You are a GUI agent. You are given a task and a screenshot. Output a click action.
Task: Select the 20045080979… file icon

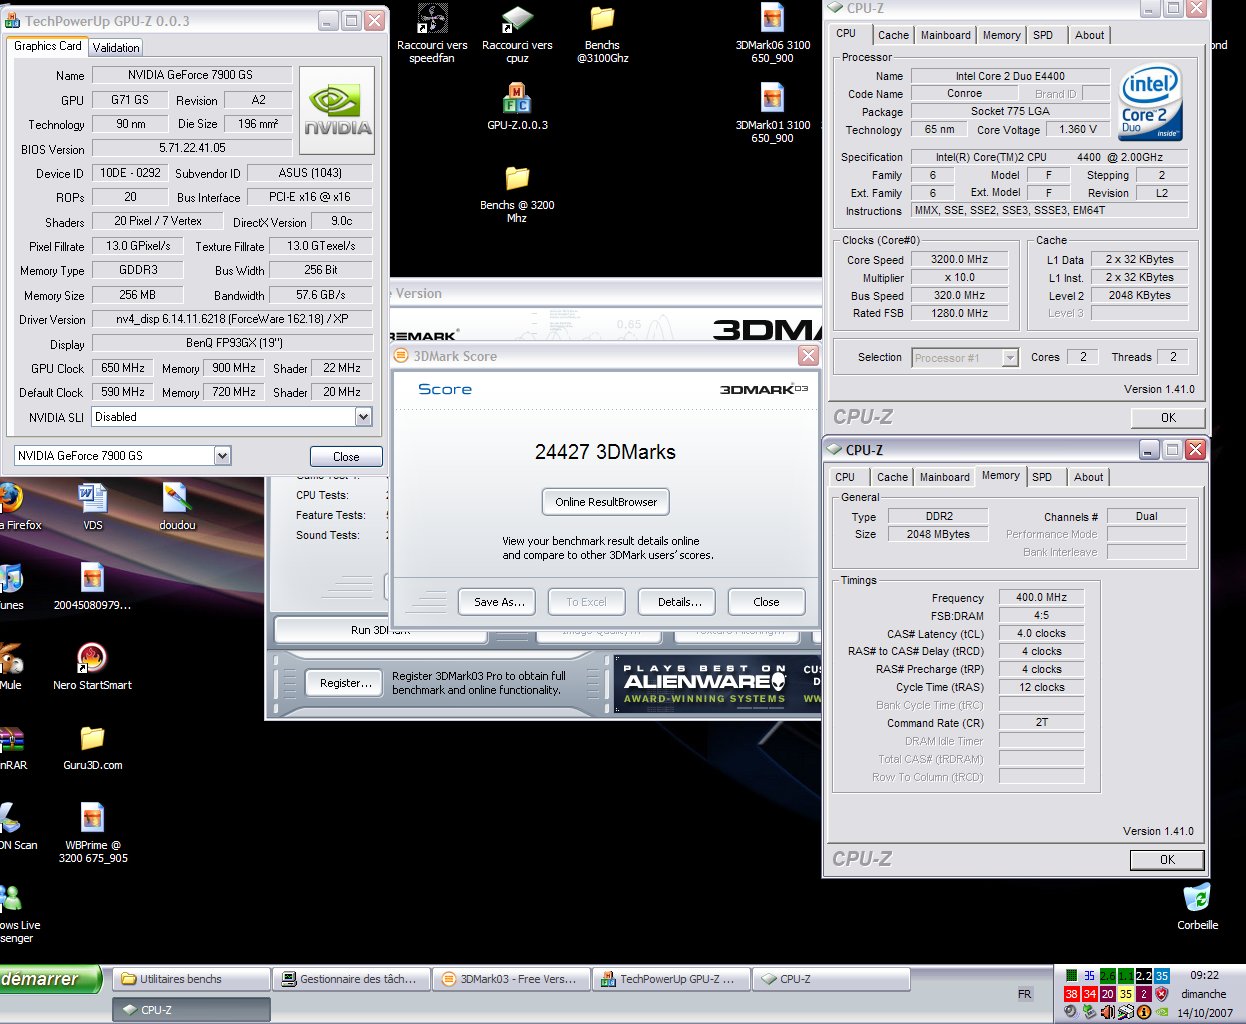(93, 578)
